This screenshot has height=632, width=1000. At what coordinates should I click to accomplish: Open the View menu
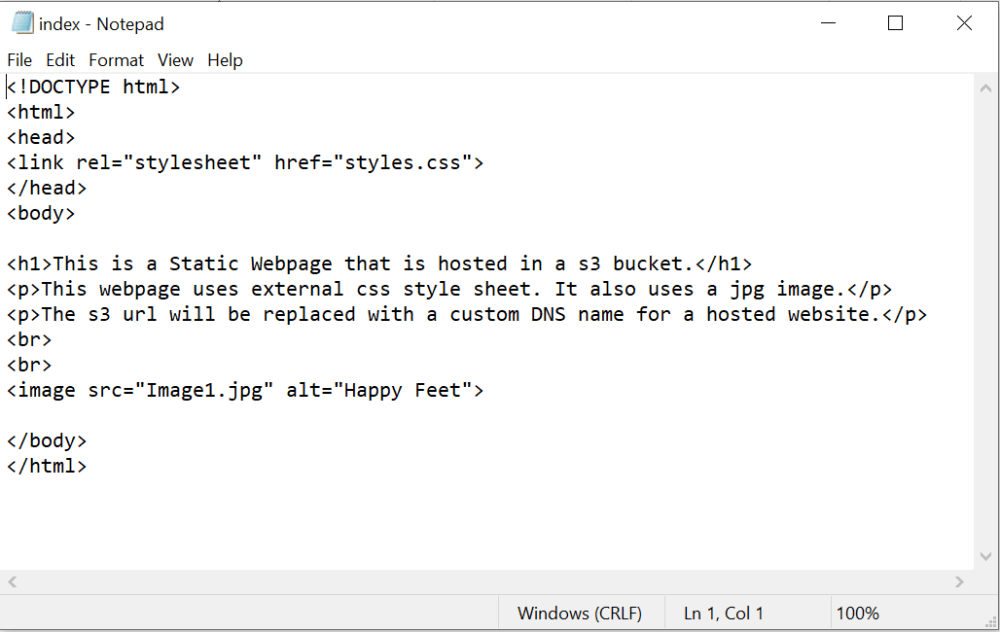click(175, 60)
